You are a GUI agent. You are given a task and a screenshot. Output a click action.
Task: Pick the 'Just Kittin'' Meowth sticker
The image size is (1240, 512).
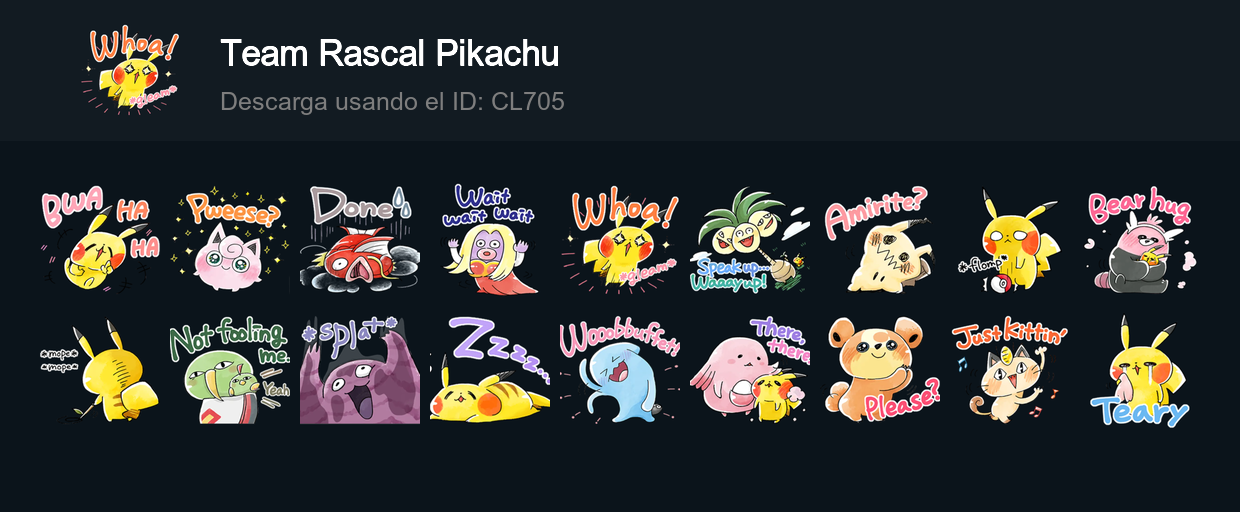coord(1010,370)
